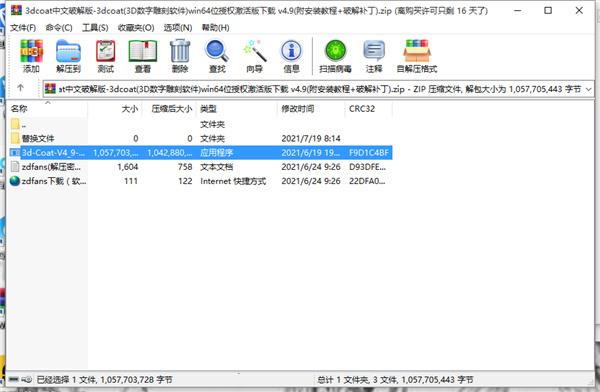Click the 添加 (Add) toolbar icon
This screenshot has width=600, height=392.
(31, 51)
